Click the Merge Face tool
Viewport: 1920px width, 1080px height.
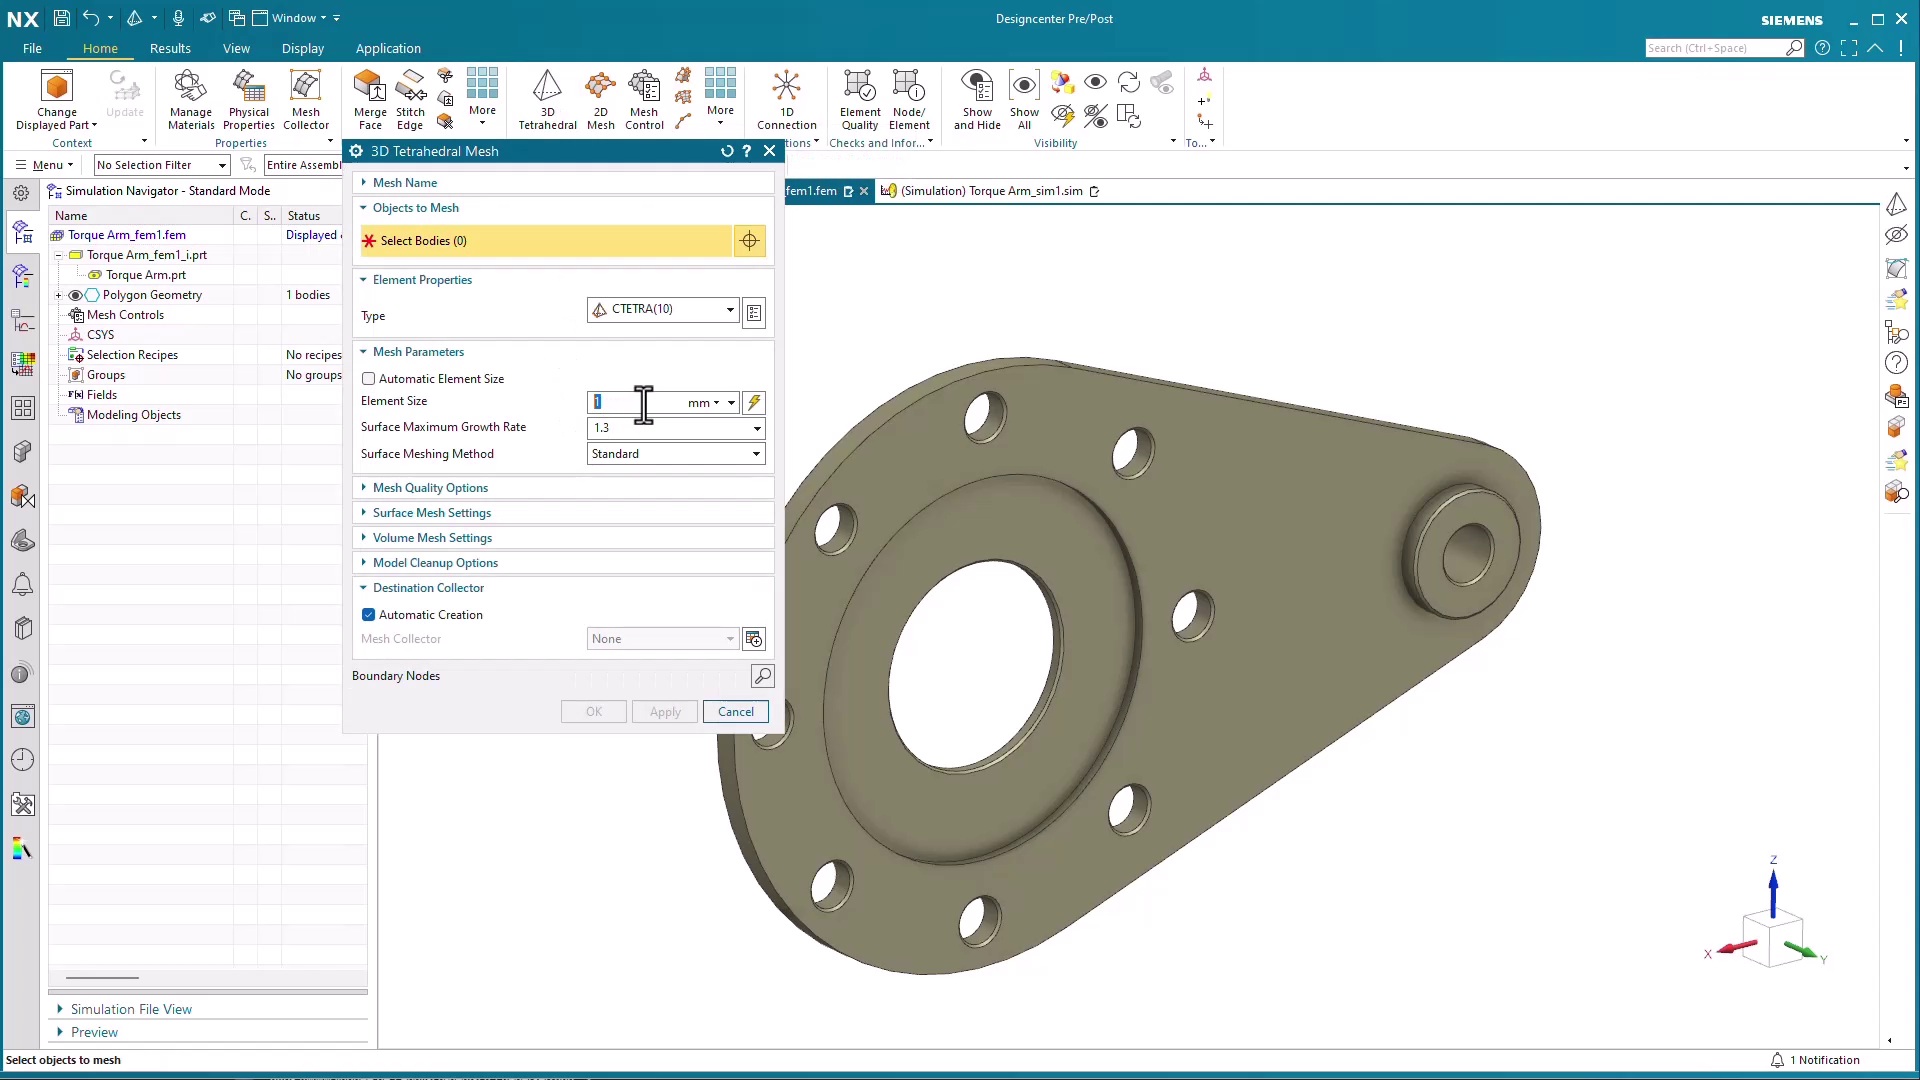click(x=370, y=98)
